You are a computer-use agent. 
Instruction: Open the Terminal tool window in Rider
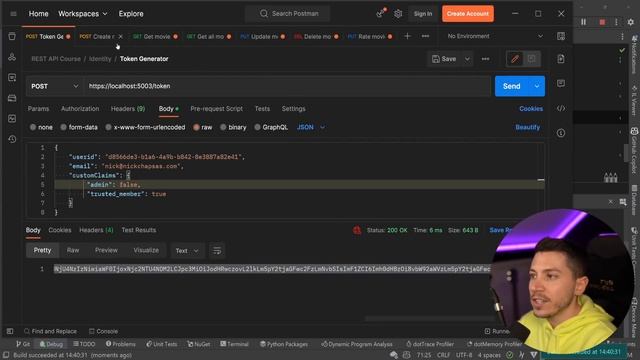point(234,344)
